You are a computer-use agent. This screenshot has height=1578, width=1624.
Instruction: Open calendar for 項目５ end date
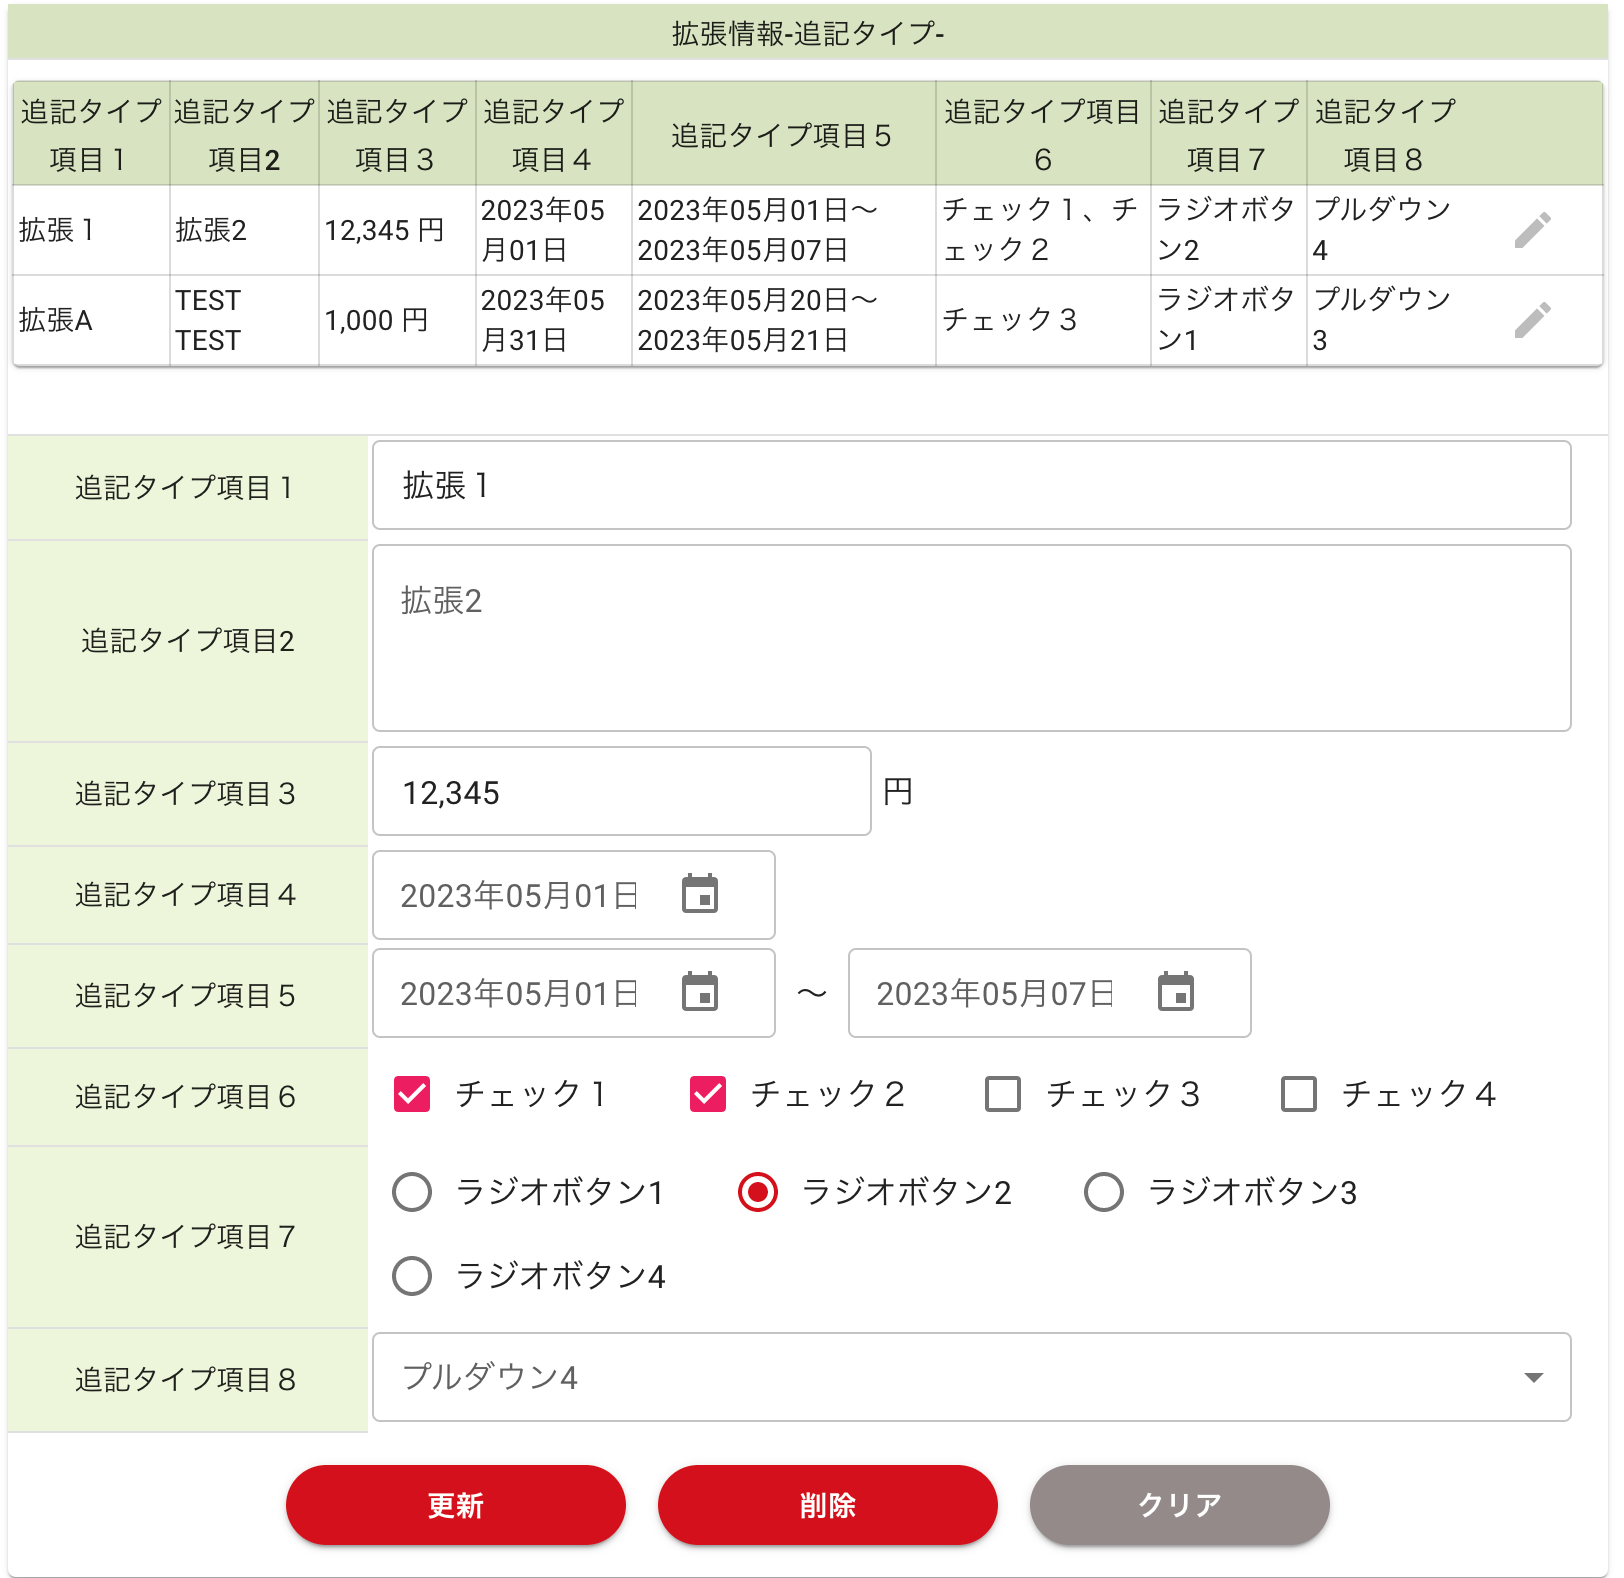pos(1175,992)
